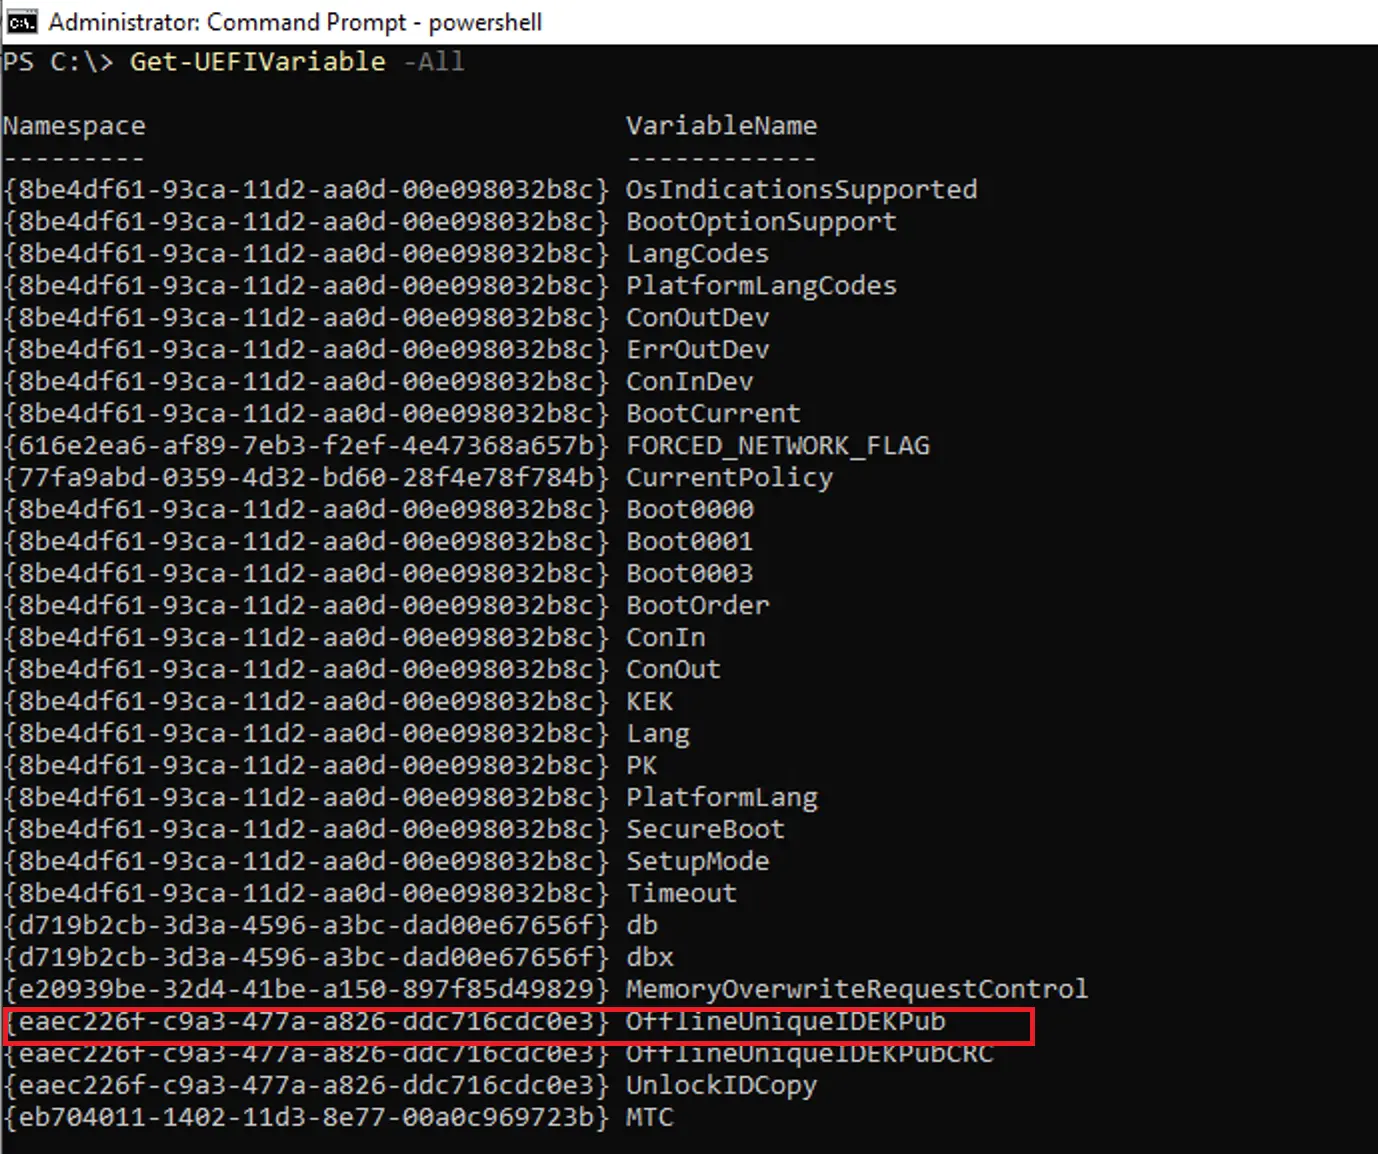
Task: Click the PS C:\> prompt text
Action: [x=58, y=62]
